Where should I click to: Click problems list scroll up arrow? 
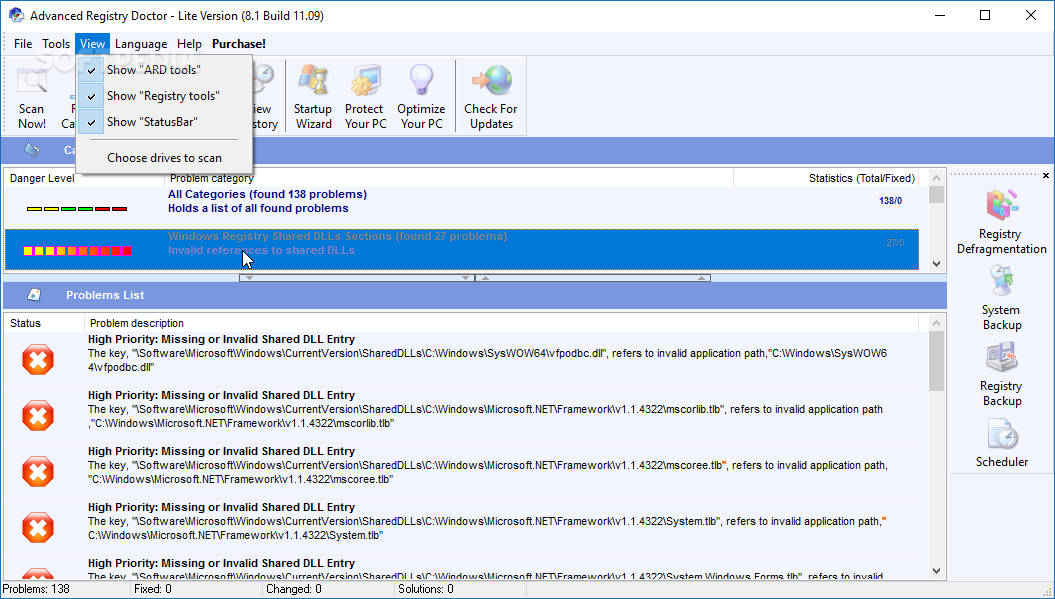[x=937, y=324]
